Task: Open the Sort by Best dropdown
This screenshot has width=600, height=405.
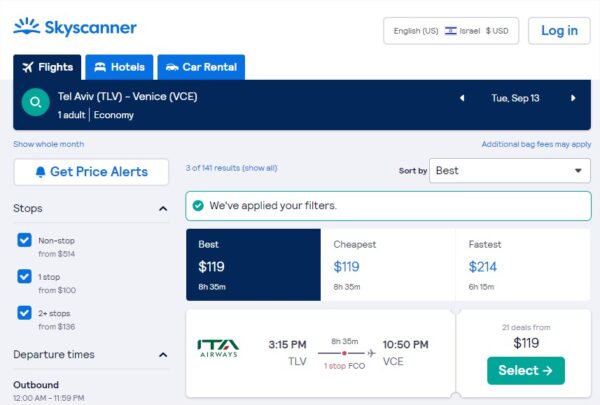Action: (x=510, y=171)
